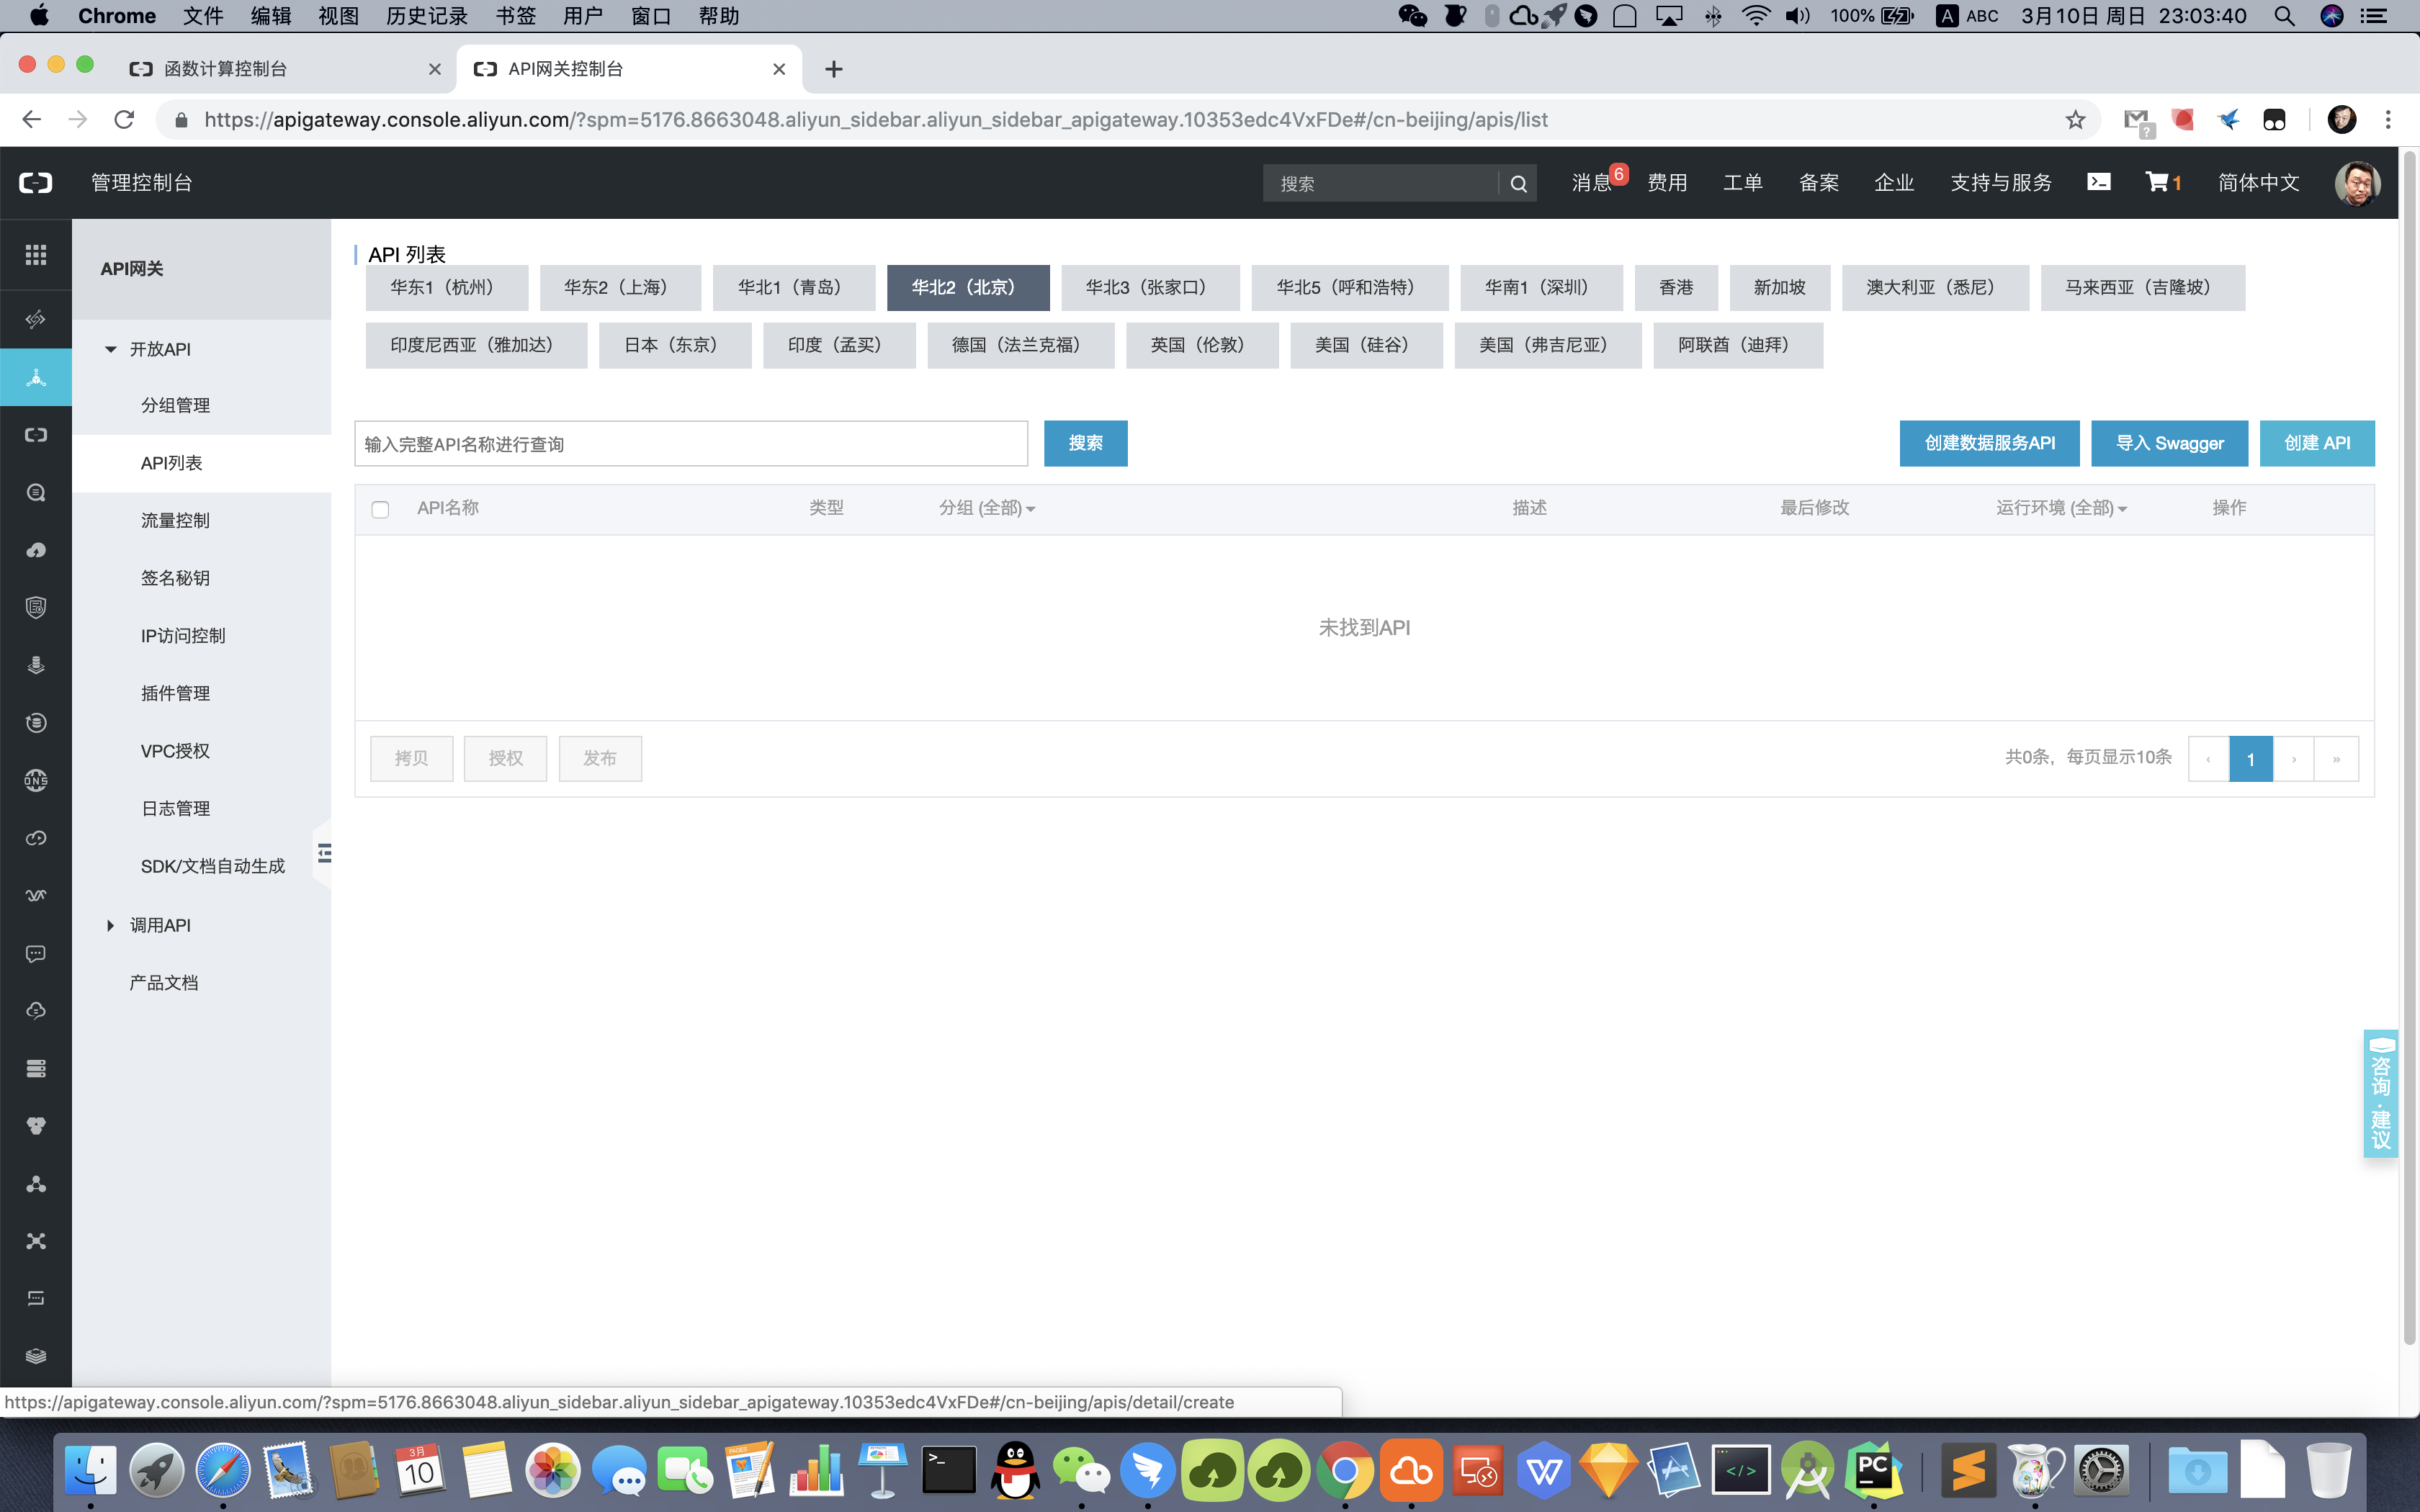This screenshot has width=2420, height=1512.
Task: Open 费用 in console header
Action: 1667,183
